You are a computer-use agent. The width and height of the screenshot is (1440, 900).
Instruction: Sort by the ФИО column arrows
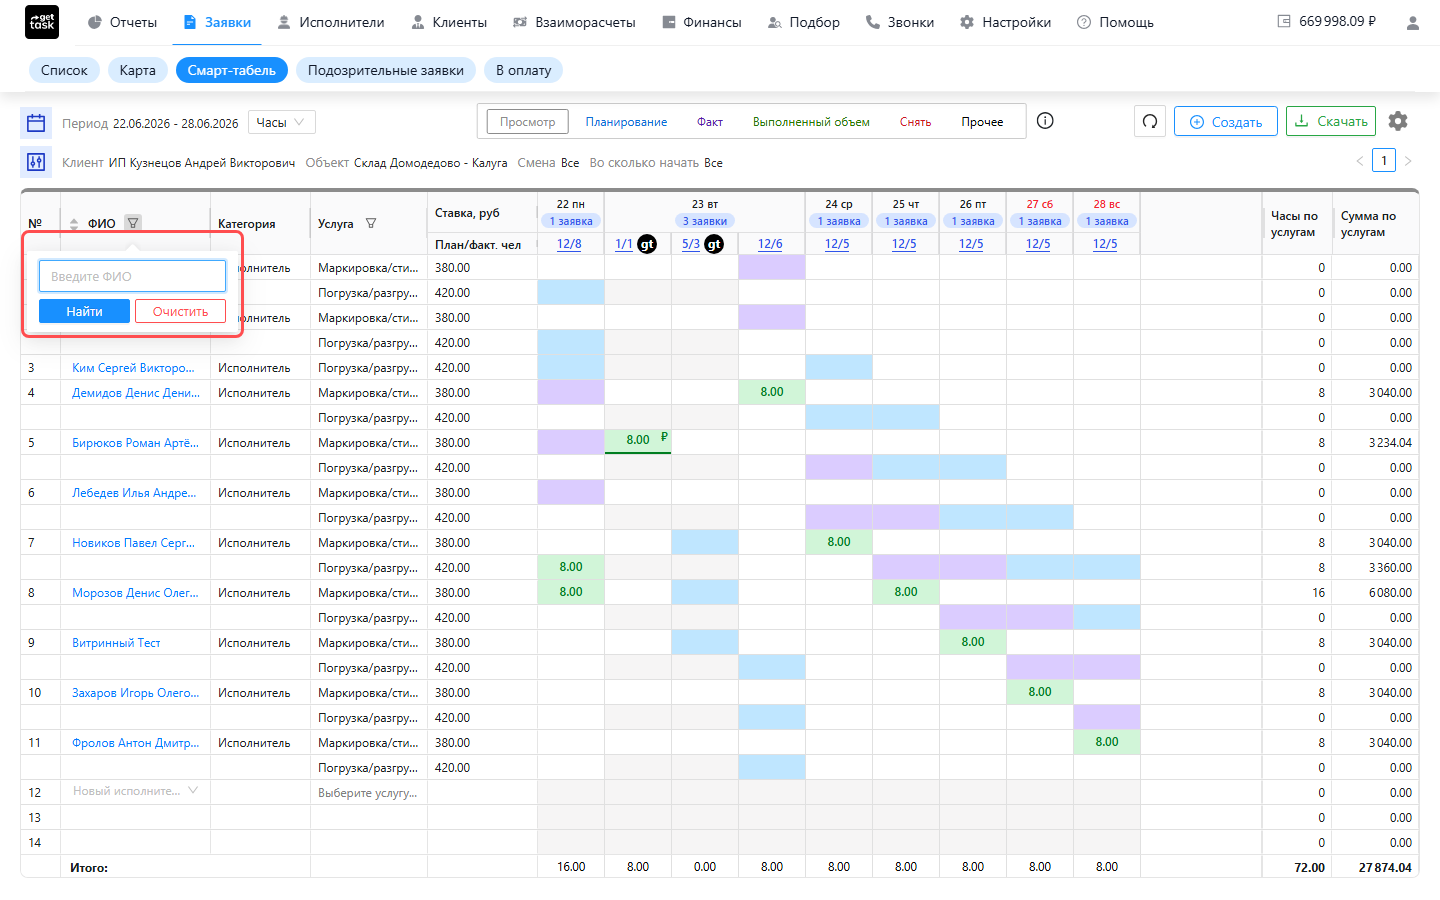(x=74, y=224)
